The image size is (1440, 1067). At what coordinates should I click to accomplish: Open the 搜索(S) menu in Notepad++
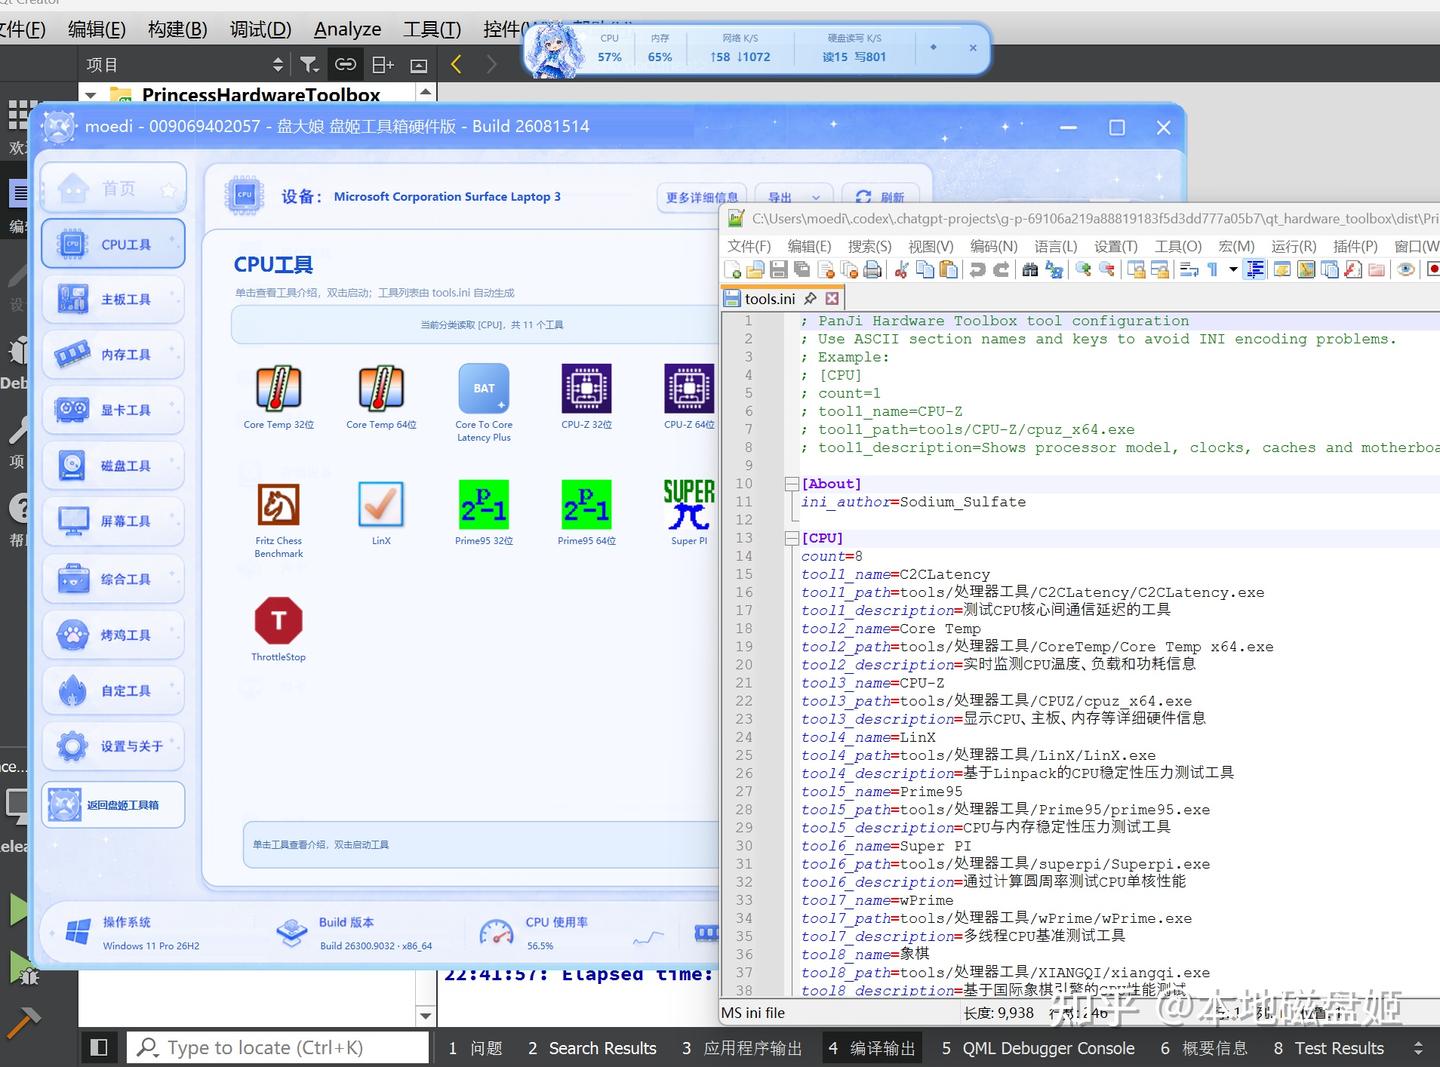[869, 246]
